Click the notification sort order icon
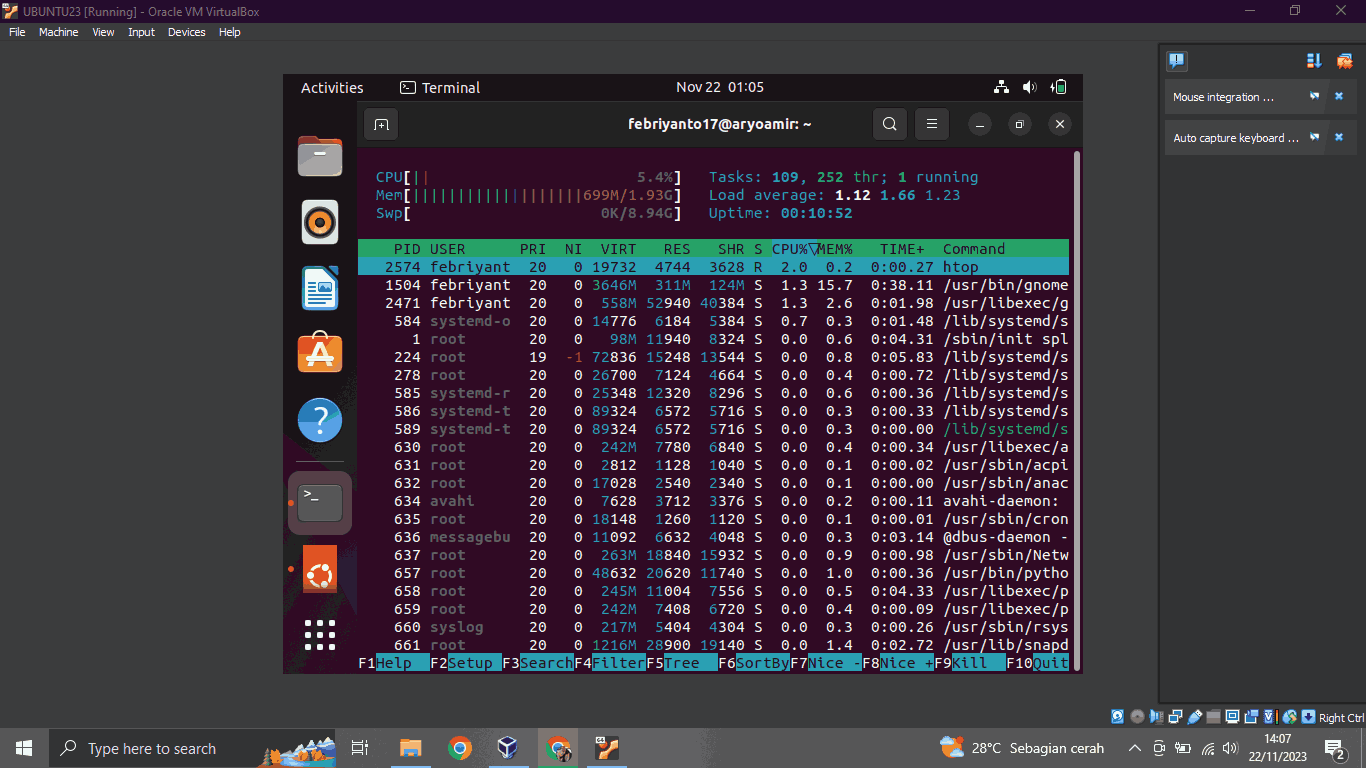Image resolution: width=1366 pixels, height=768 pixels. click(x=1315, y=61)
